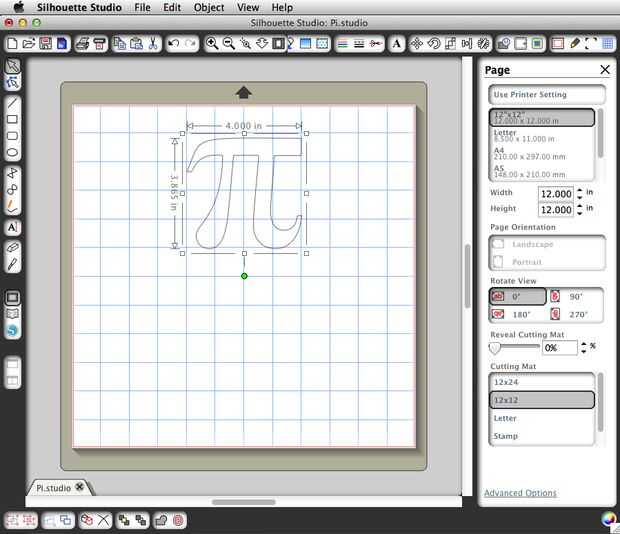Open the View menu
620x534 pixels.
248,7
